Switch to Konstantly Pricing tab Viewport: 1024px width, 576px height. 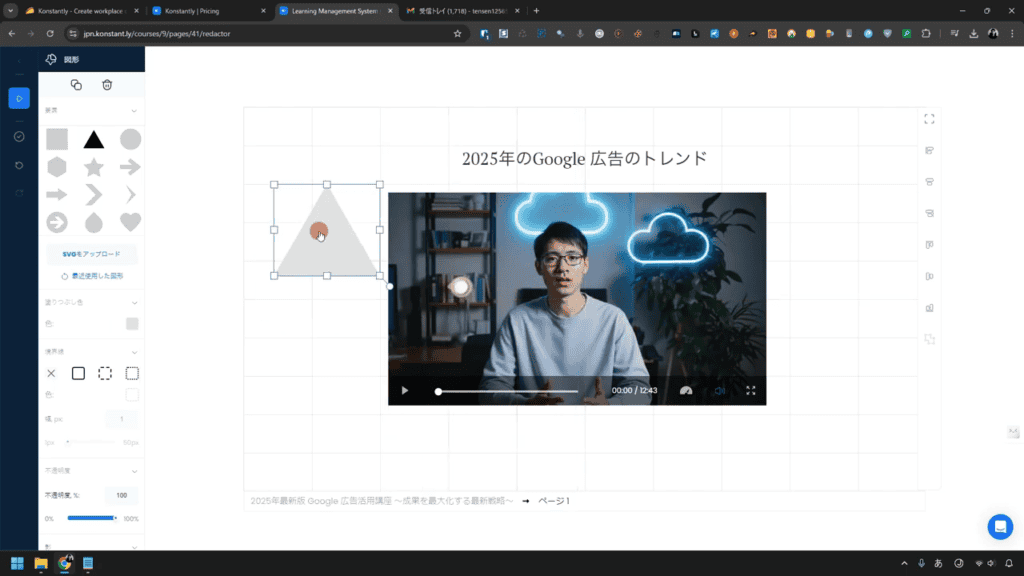(209, 11)
